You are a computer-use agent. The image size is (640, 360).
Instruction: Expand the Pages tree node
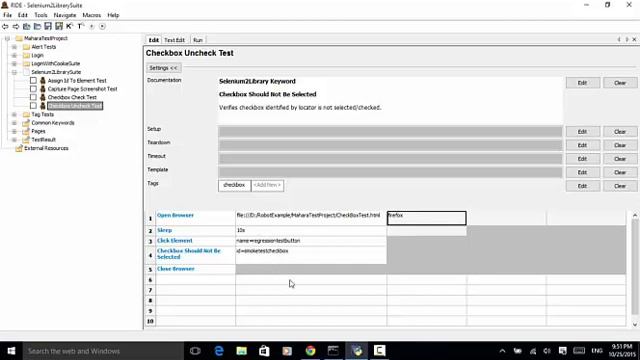pyautogui.click(x=14, y=131)
